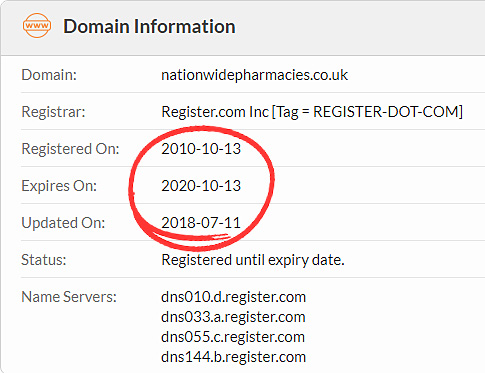Select name server dns033.a.register.com
The image size is (485, 373).
(233, 317)
